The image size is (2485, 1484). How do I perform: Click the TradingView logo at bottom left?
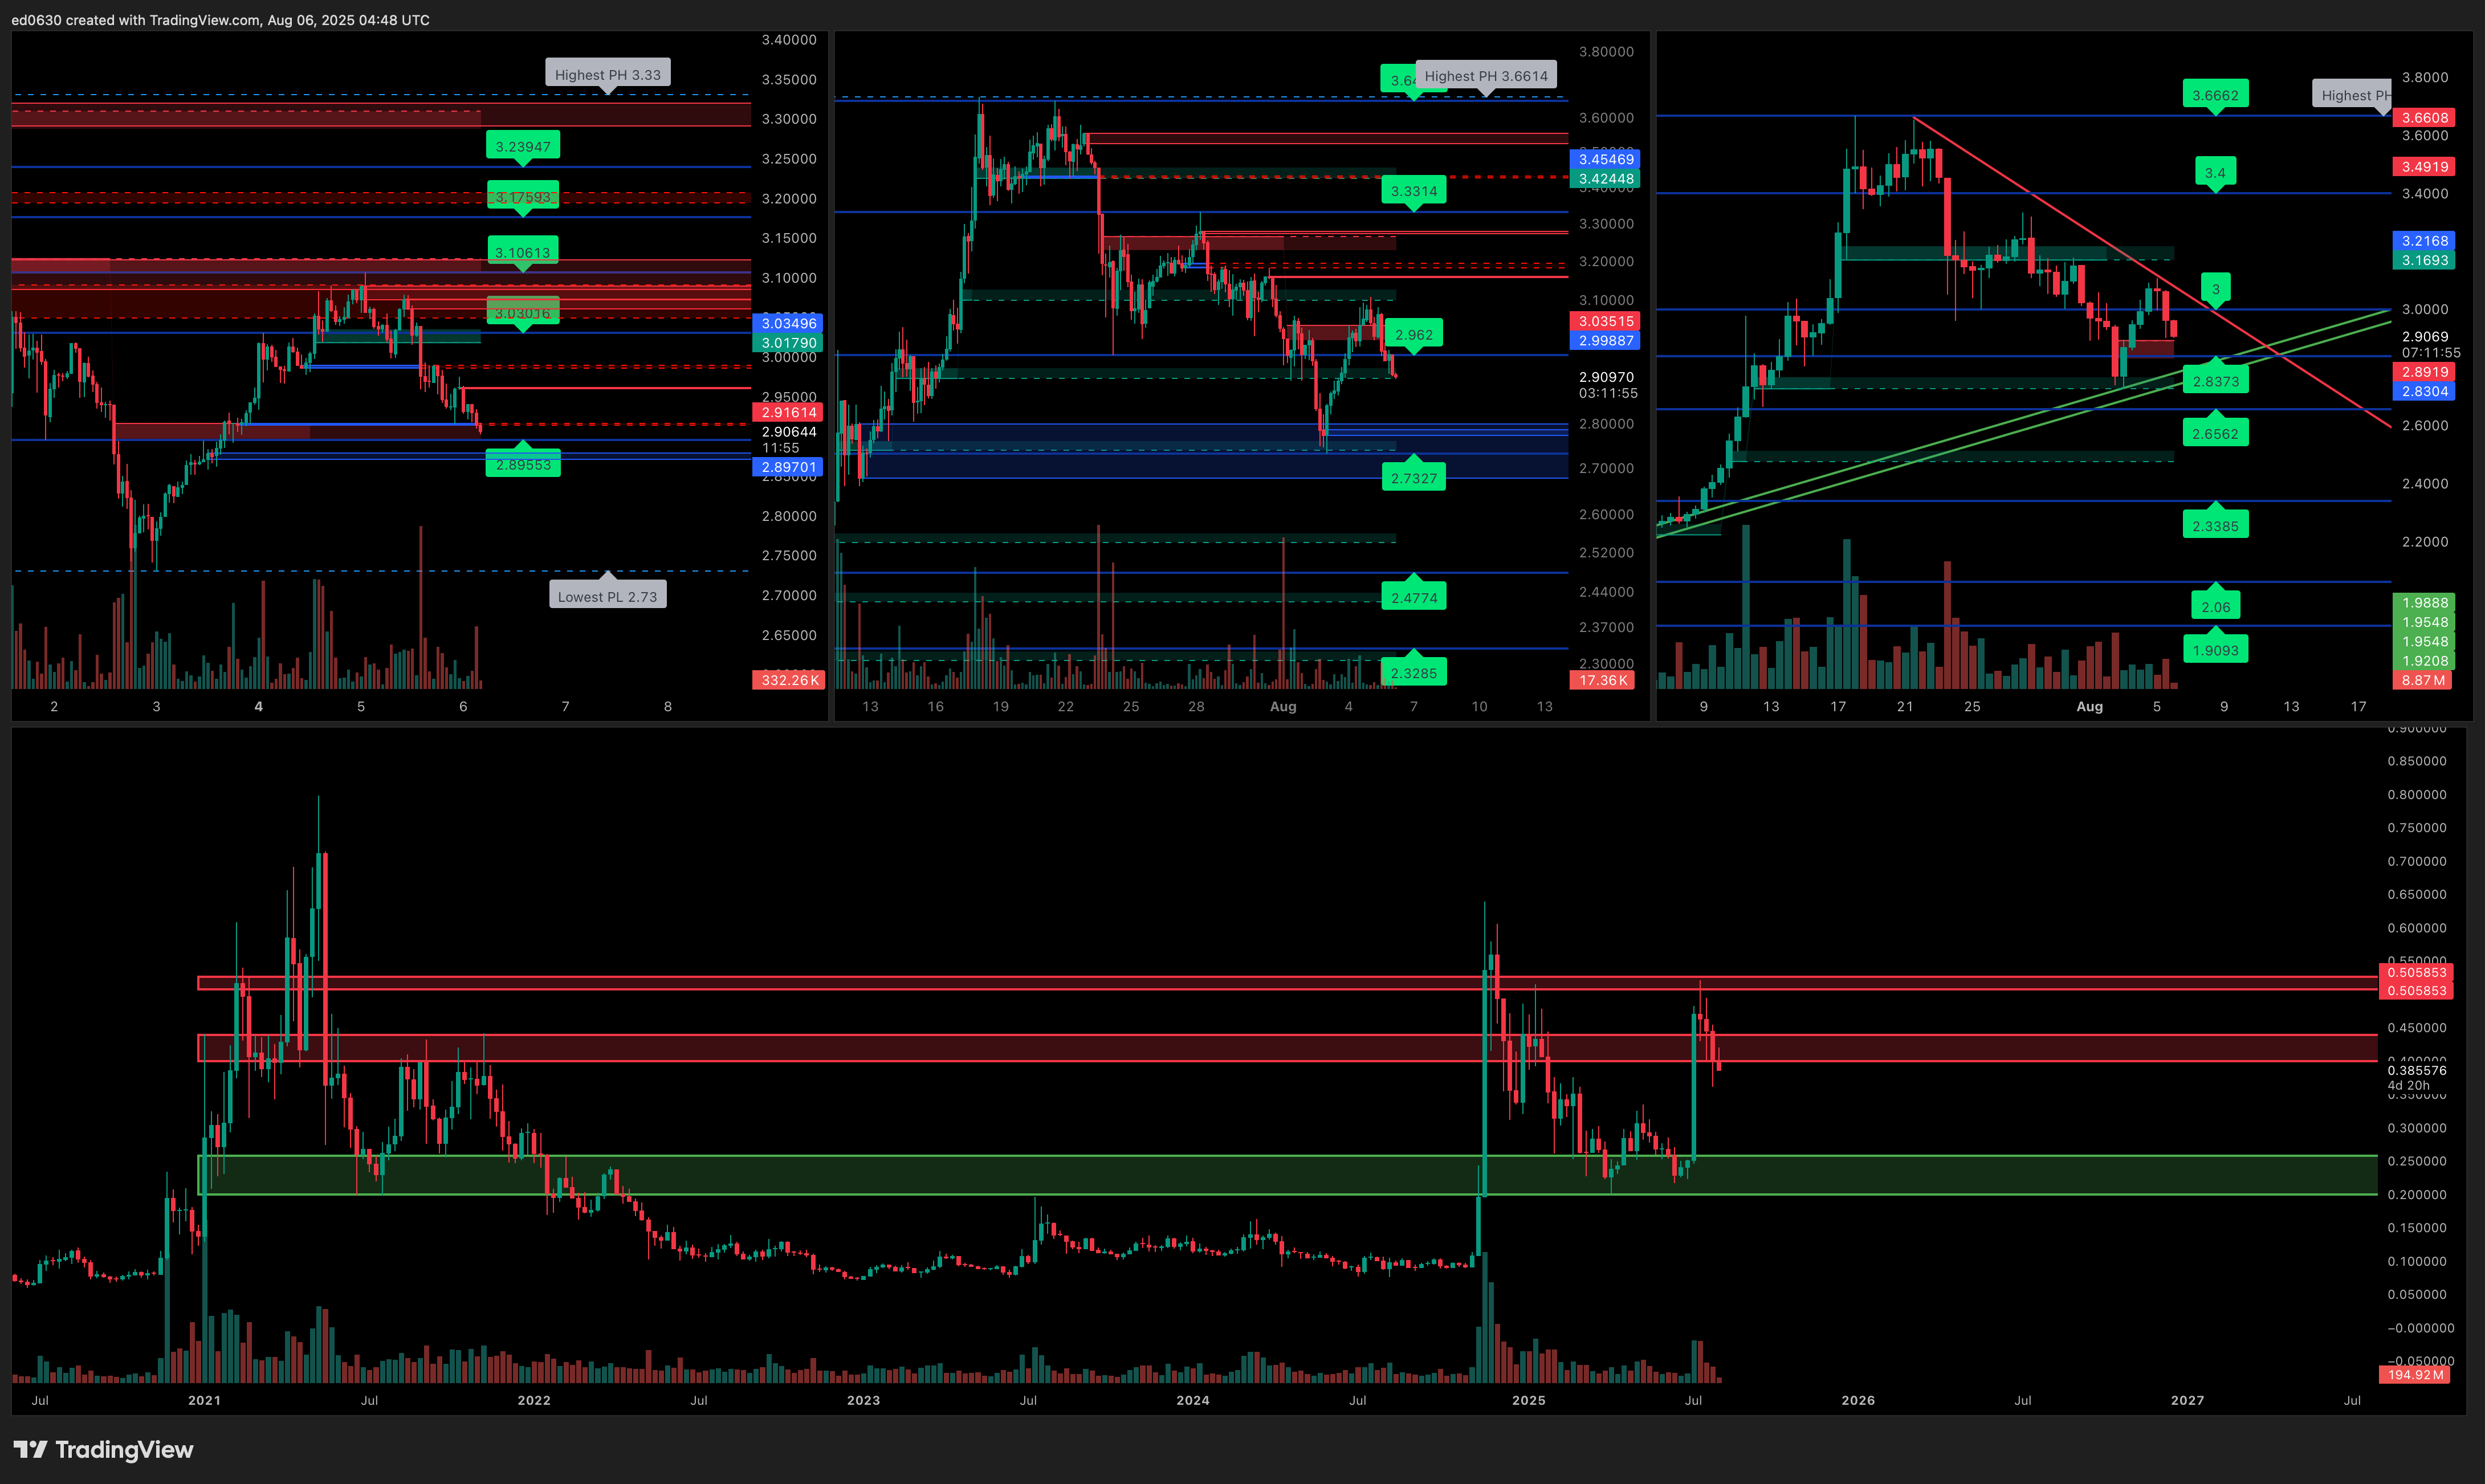point(103,1449)
